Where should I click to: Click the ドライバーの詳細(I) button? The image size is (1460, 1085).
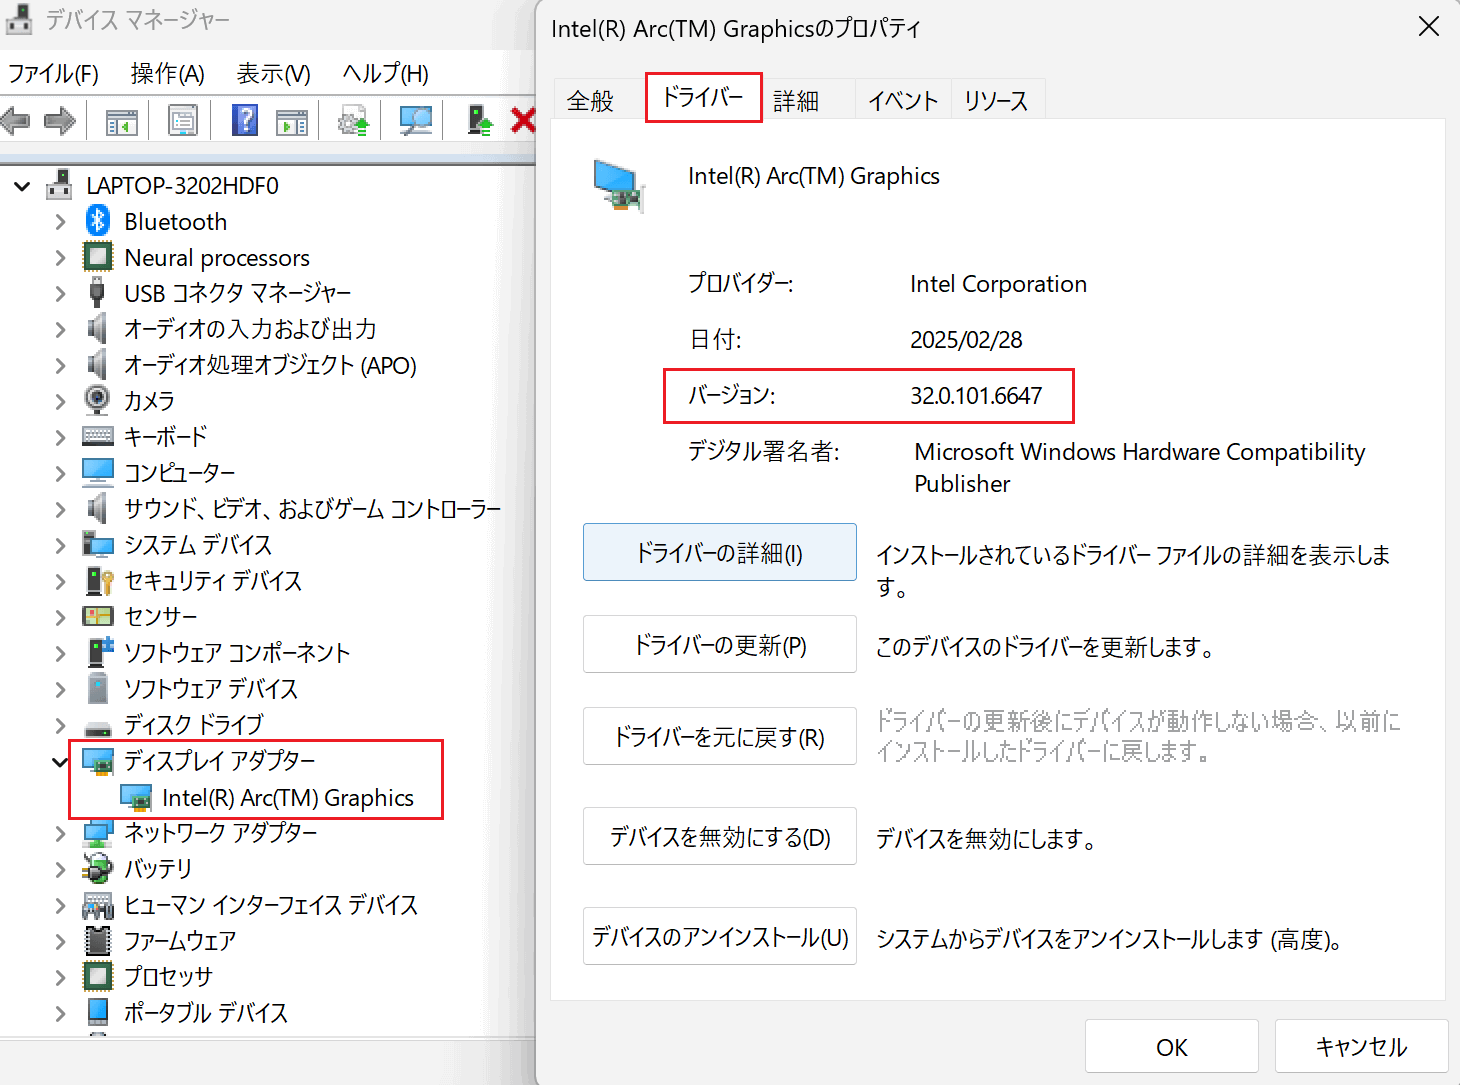pos(720,552)
